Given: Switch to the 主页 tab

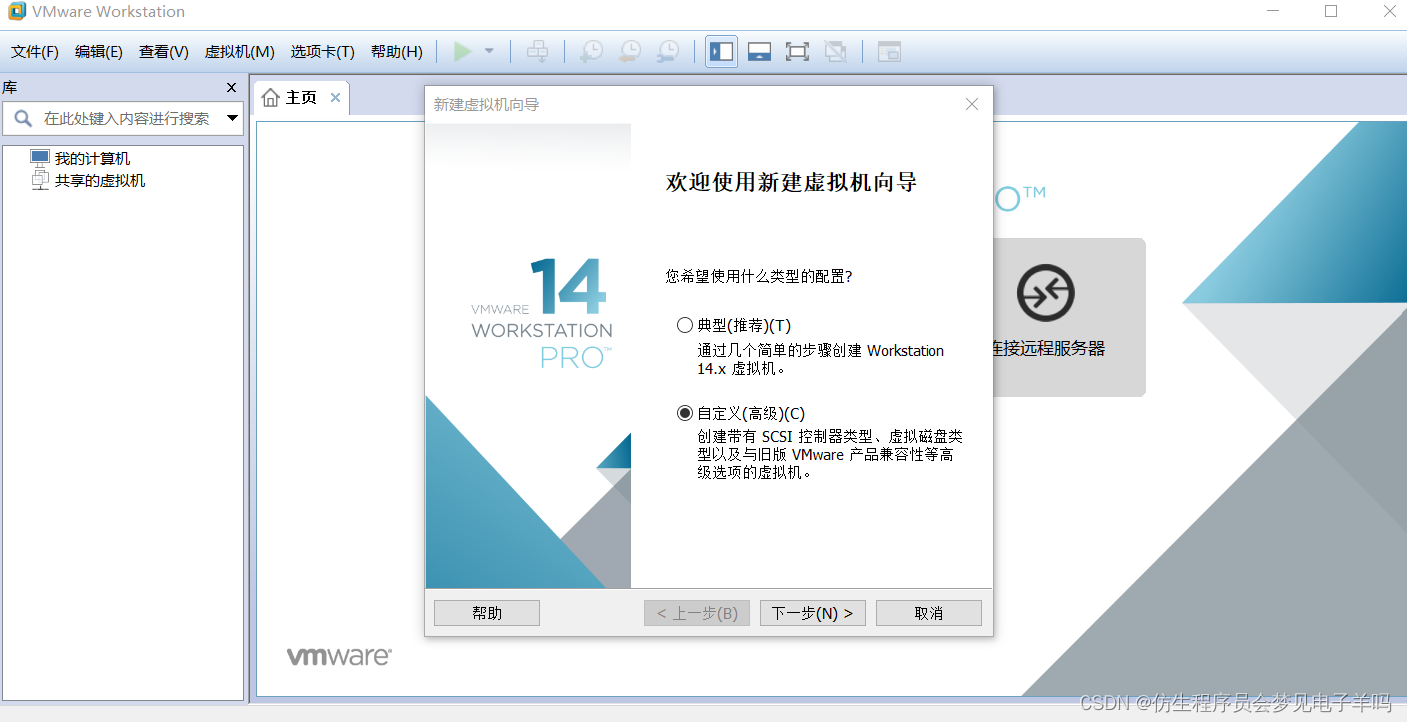Looking at the screenshot, I should [x=302, y=97].
